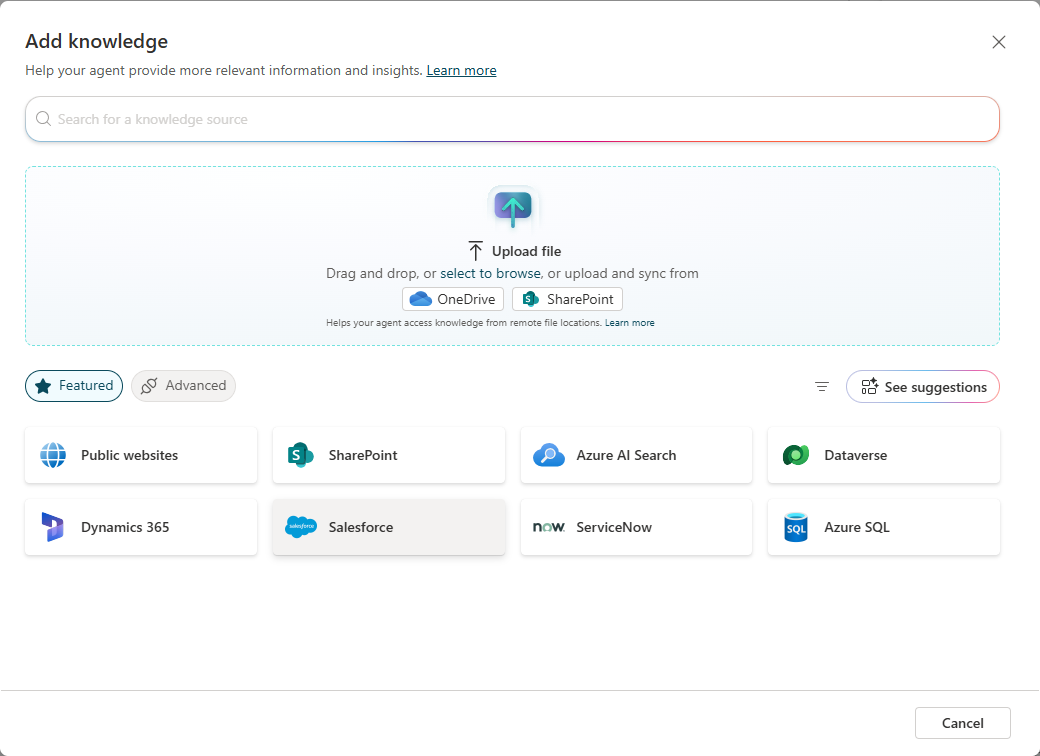Upload and sync from OneDrive button
1040x756 pixels.
tap(453, 299)
